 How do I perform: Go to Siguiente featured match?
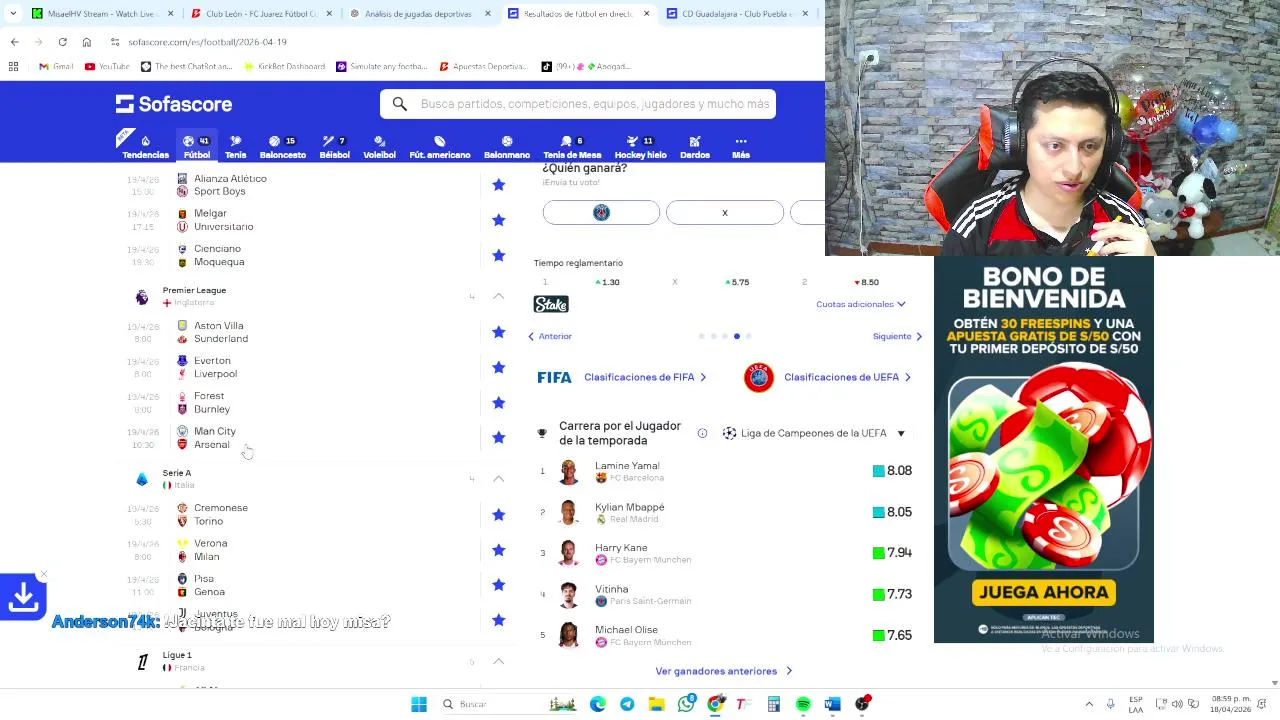897,336
